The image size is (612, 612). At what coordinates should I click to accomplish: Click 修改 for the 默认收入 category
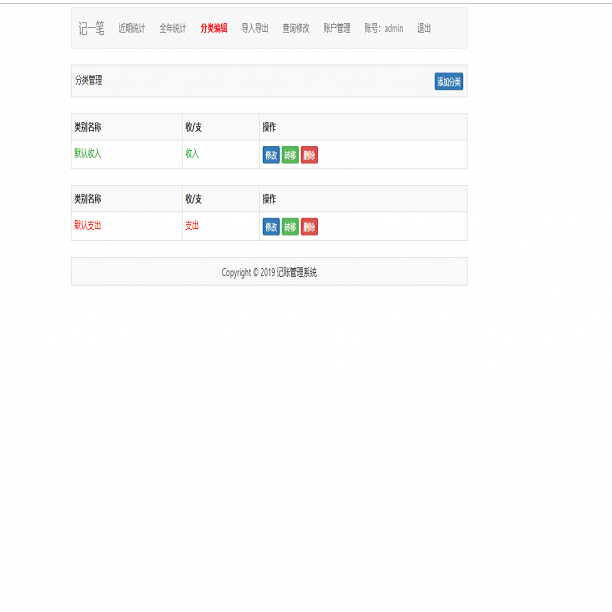pos(271,155)
